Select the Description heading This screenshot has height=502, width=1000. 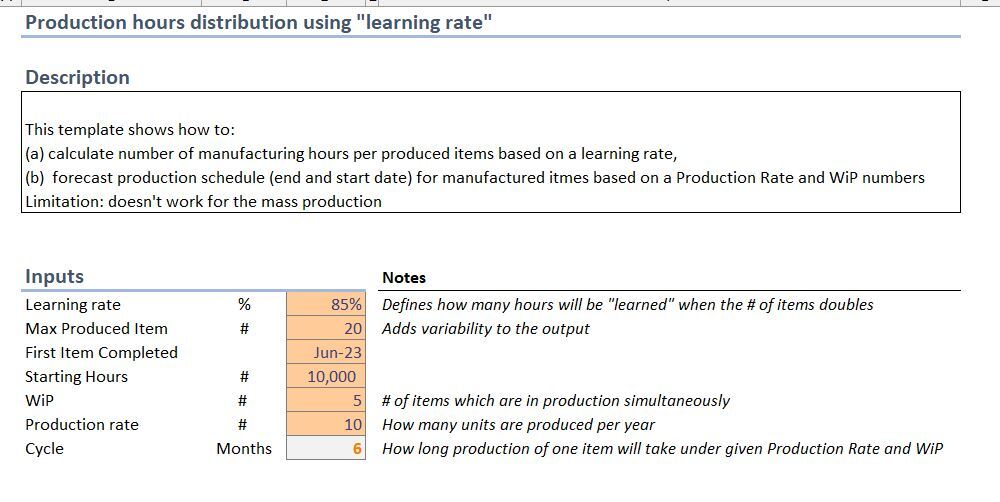click(x=77, y=77)
